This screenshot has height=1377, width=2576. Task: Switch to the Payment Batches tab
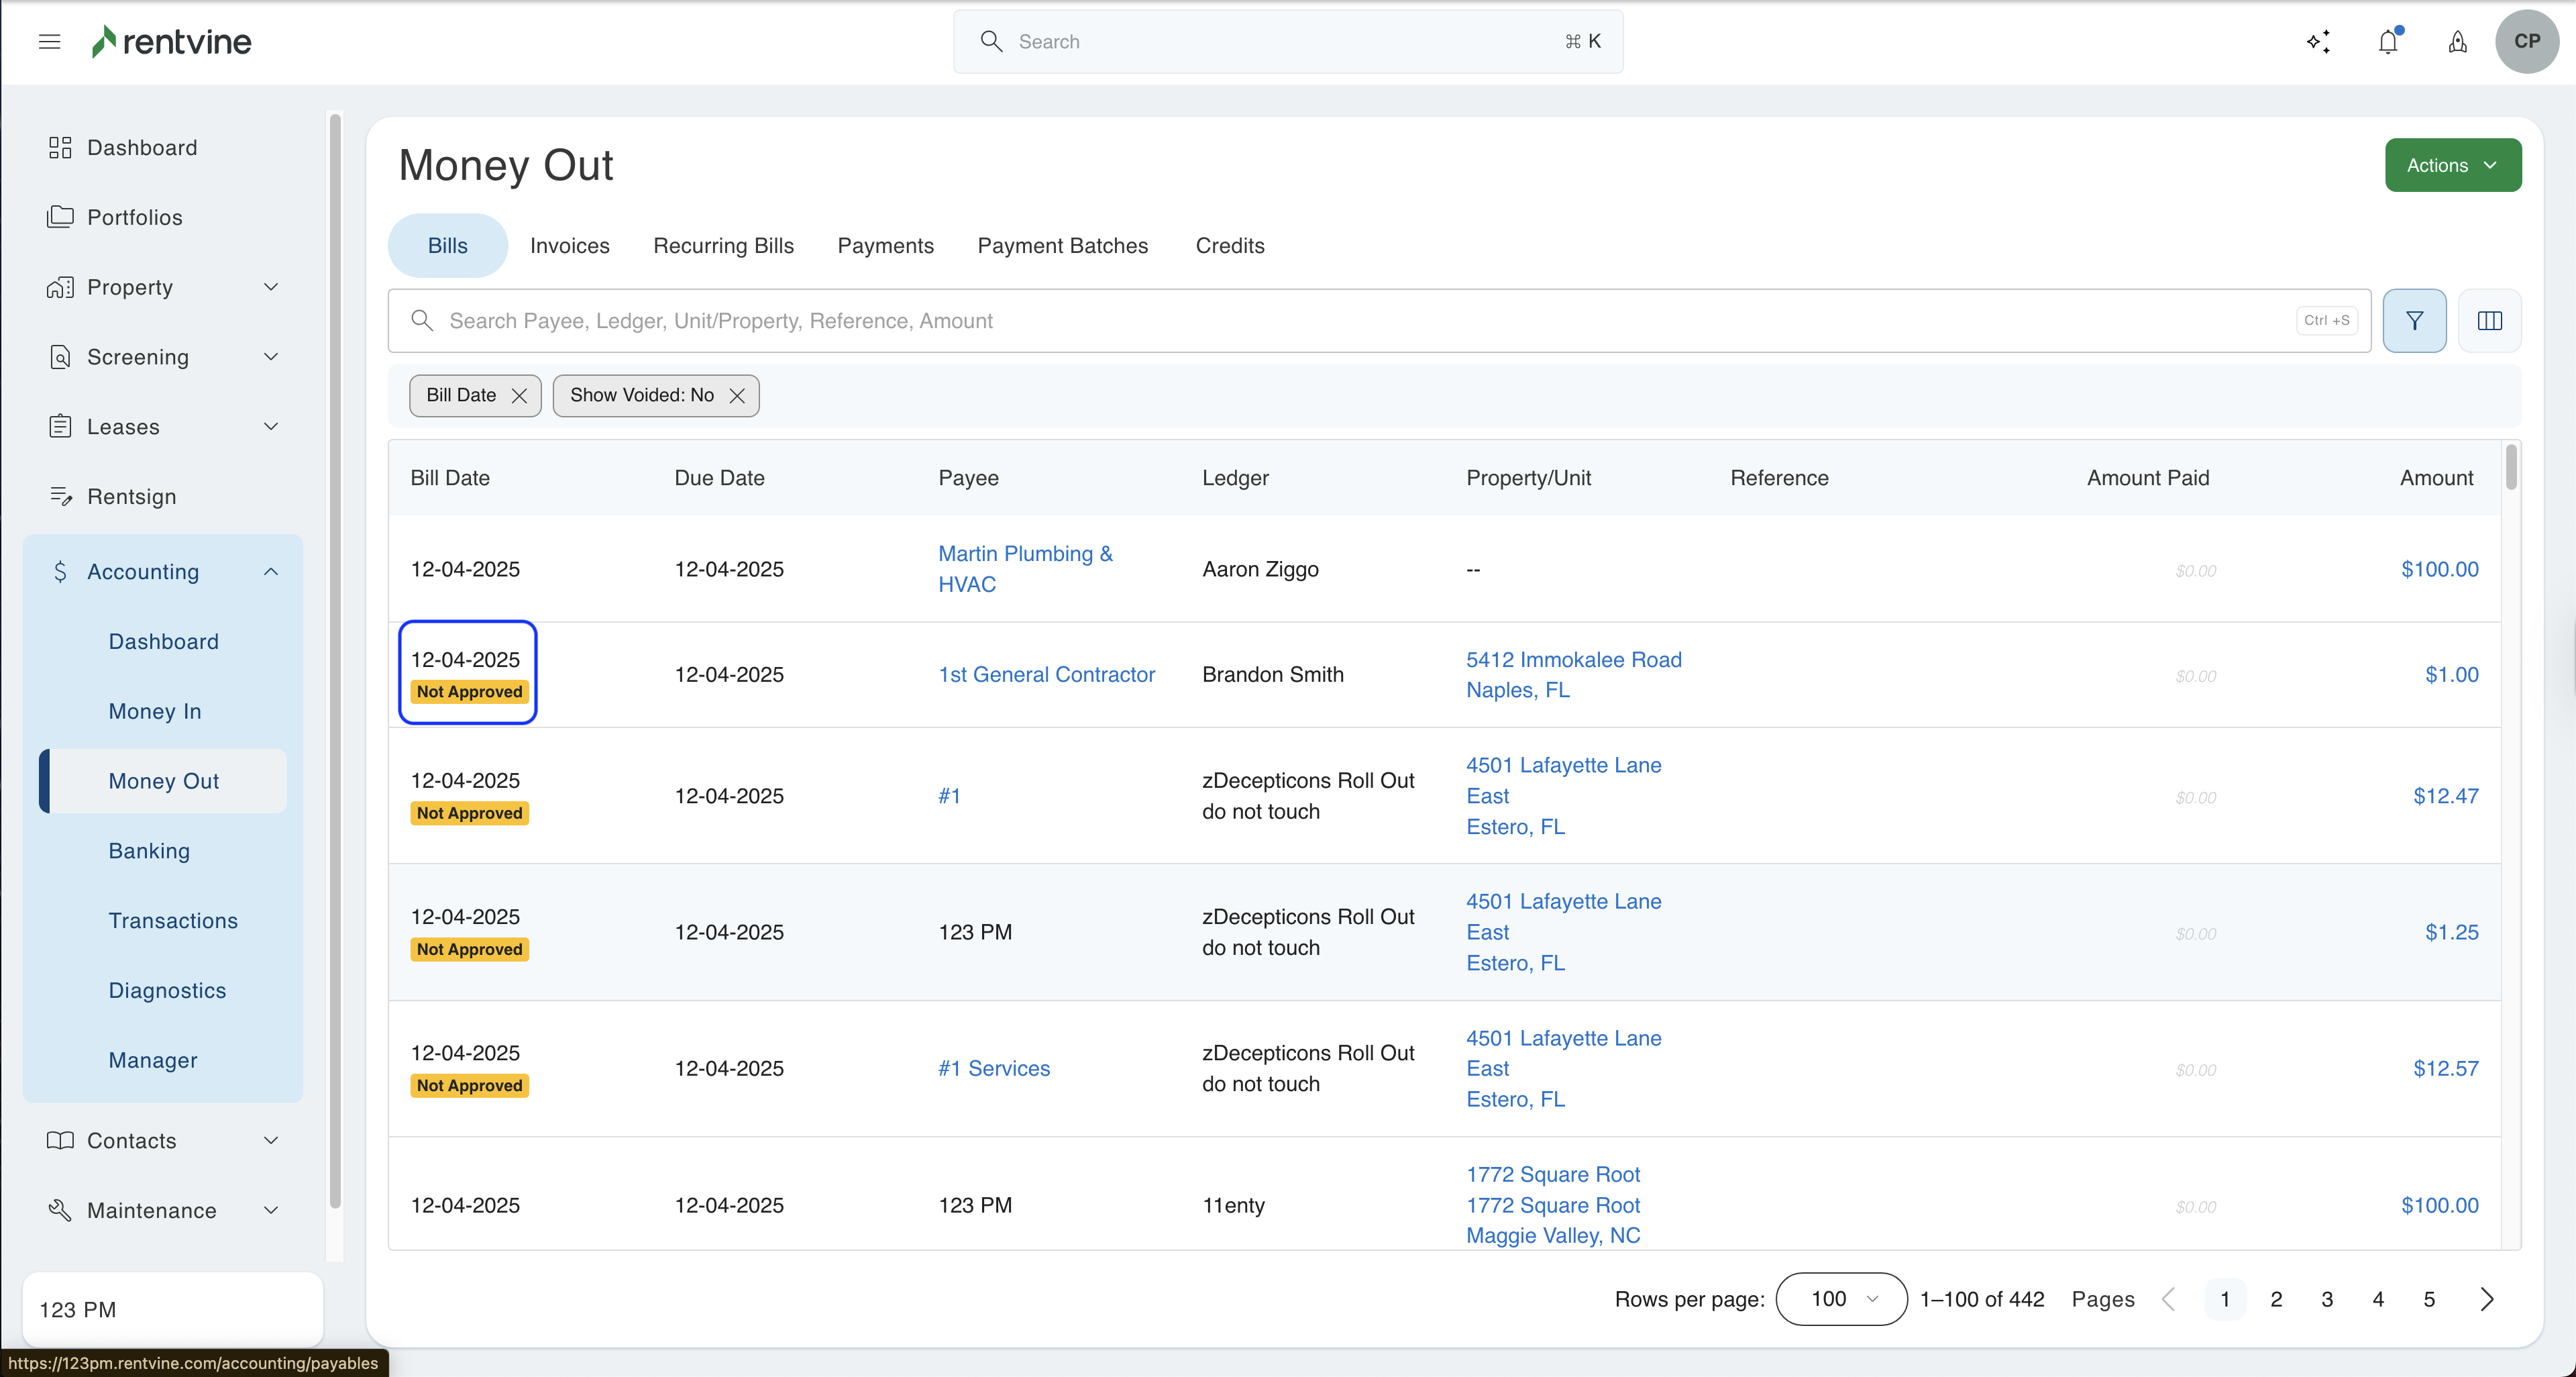pyautogui.click(x=1062, y=246)
